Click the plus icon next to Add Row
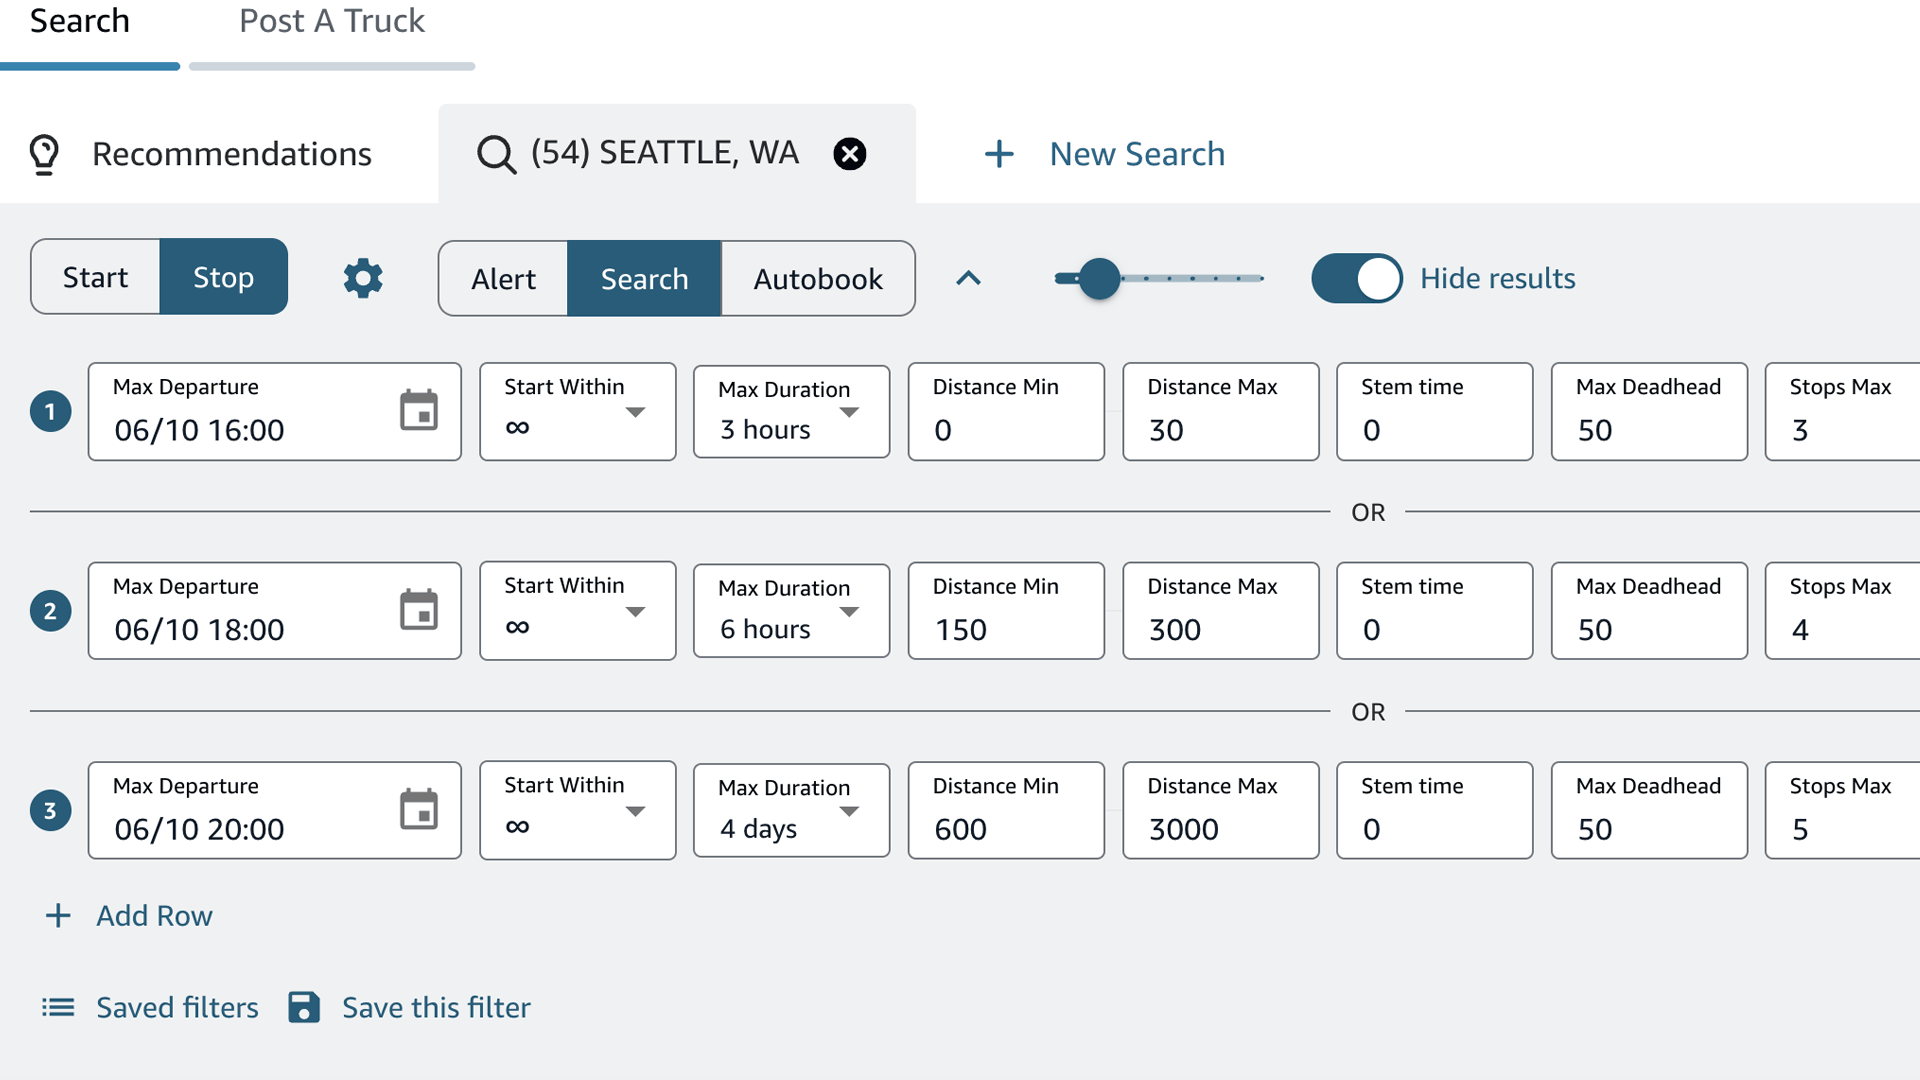Viewport: 1920px width, 1080px height. point(58,915)
